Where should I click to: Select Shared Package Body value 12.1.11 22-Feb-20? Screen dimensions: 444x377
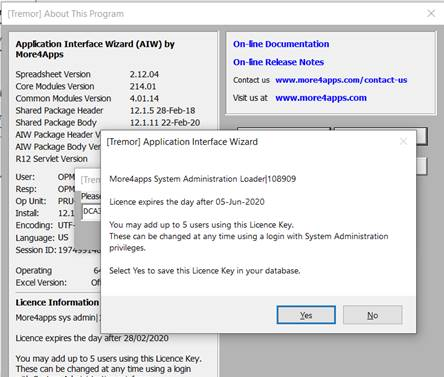tap(165, 123)
